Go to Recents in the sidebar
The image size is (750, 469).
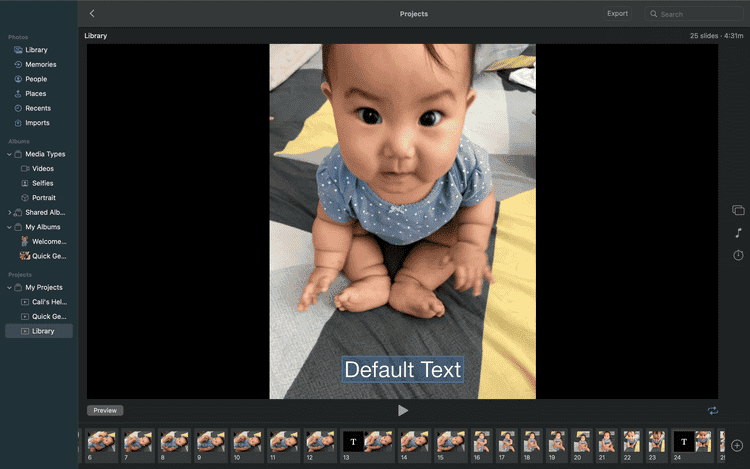38,108
